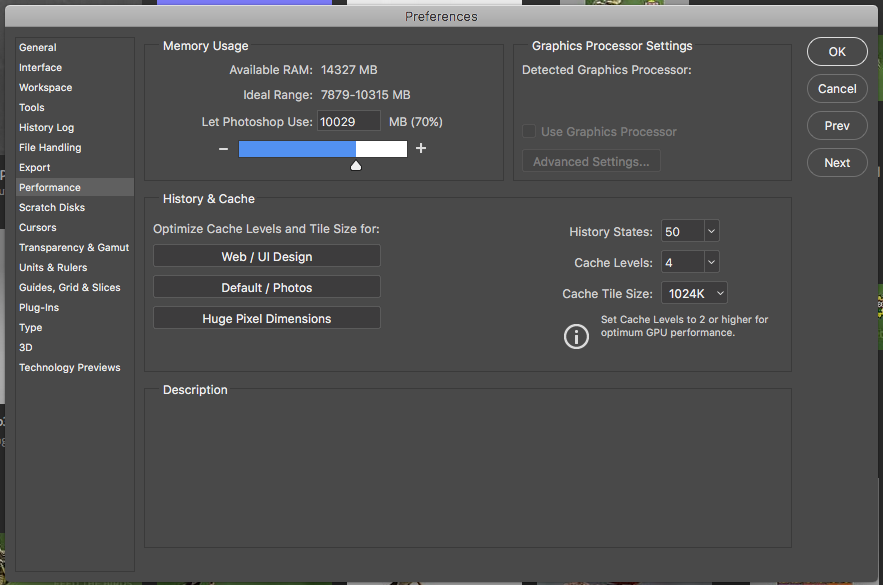883x585 pixels.
Task: Click the Advanced Settings button
Action: tap(591, 162)
